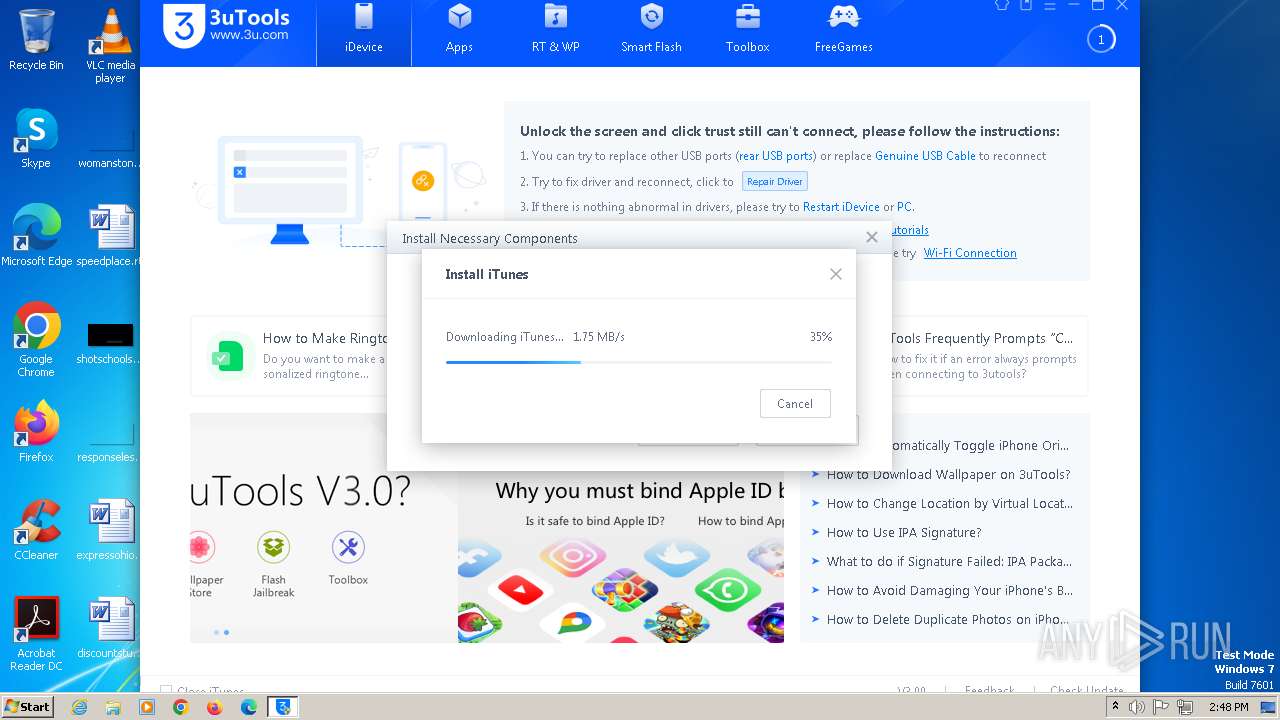The height and width of the screenshot is (720, 1280).
Task: Click the Restart iDevice link
Action: pyautogui.click(x=841, y=207)
